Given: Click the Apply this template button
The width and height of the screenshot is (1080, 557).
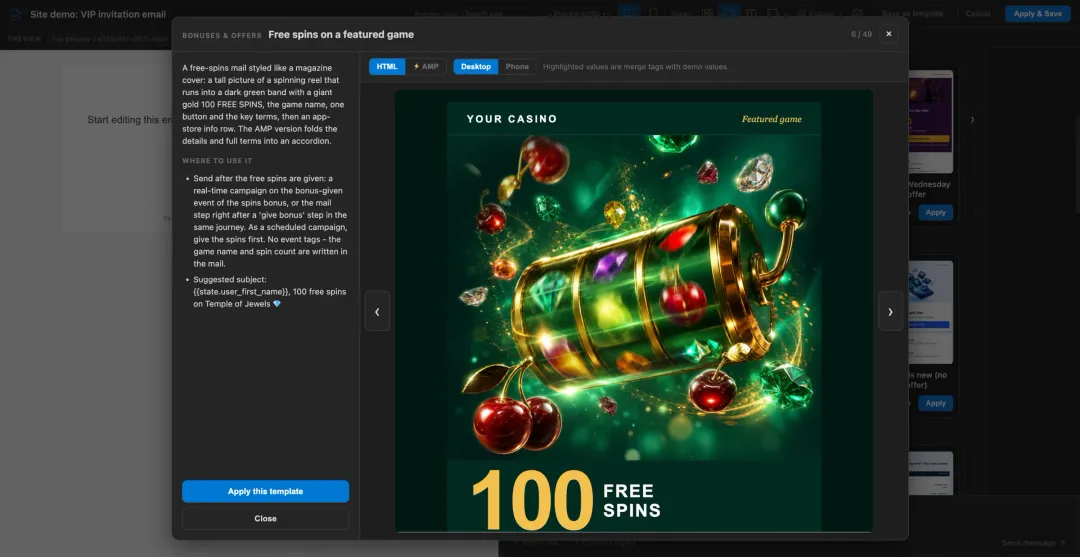Looking at the screenshot, I should pos(265,492).
